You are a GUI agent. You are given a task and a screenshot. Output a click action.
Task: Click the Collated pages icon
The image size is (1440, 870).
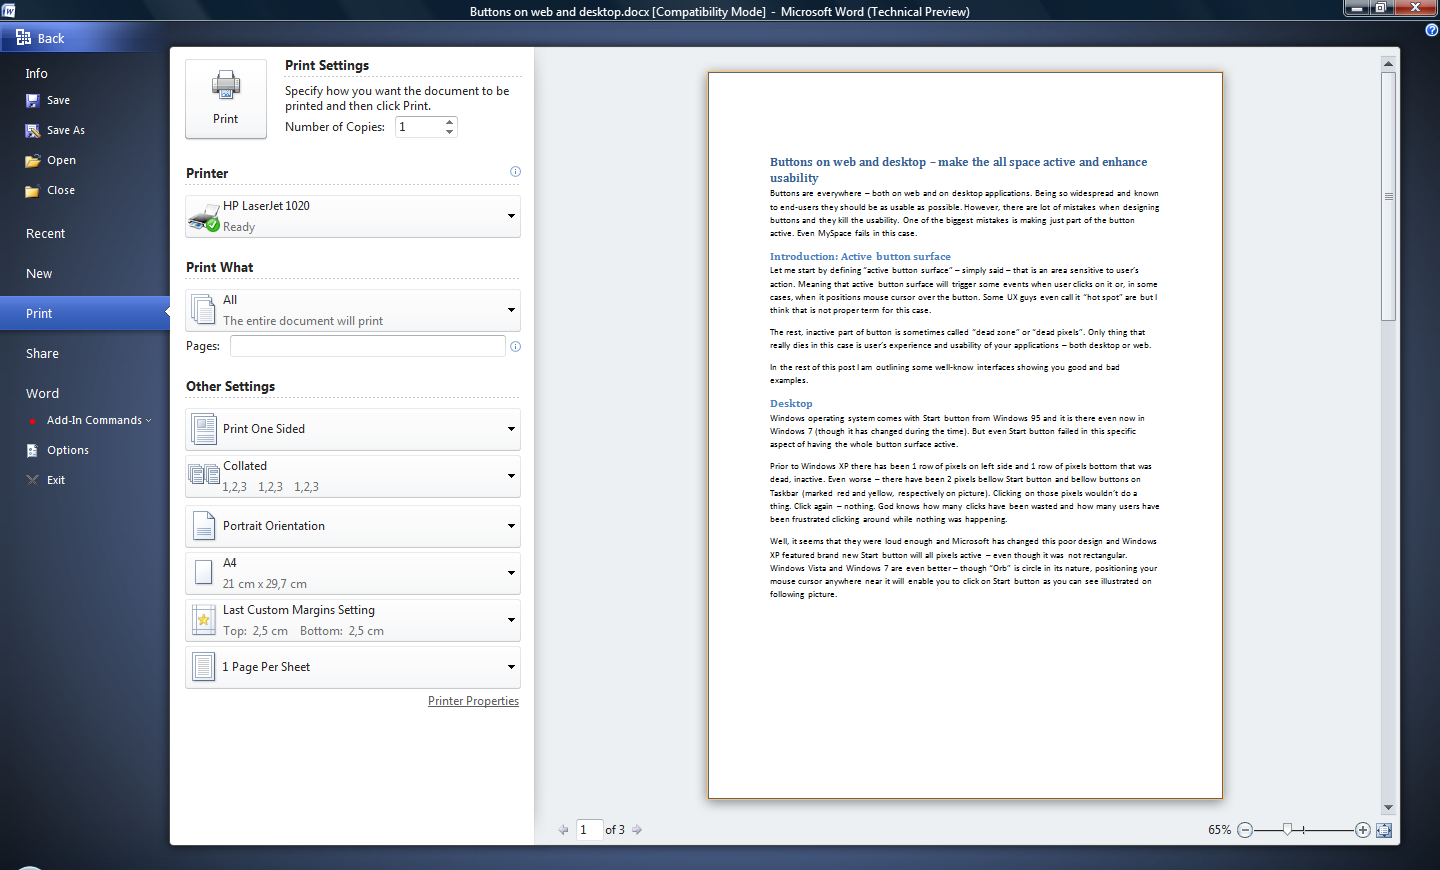coord(204,475)
